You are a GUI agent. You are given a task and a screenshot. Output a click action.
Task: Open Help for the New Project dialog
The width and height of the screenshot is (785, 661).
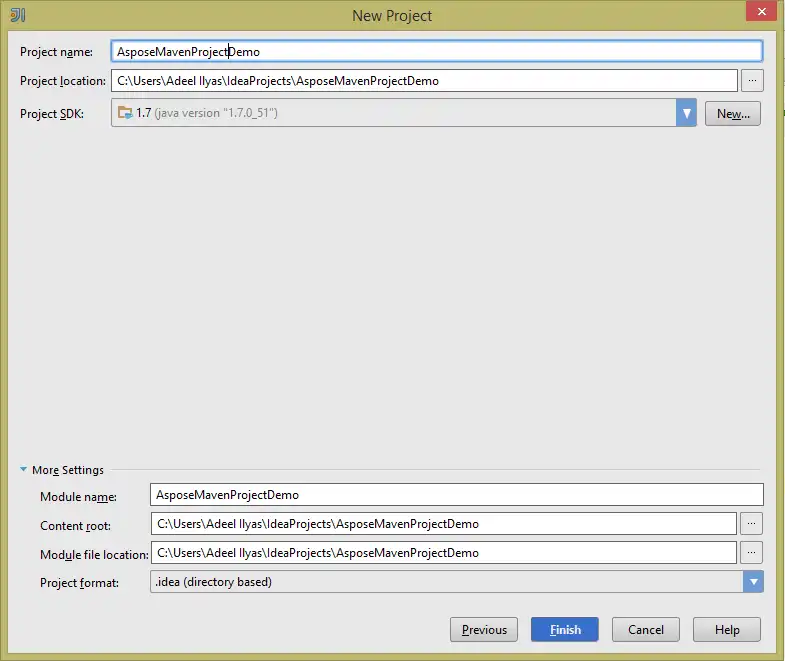pyautogui.click(x=727, y=629)
